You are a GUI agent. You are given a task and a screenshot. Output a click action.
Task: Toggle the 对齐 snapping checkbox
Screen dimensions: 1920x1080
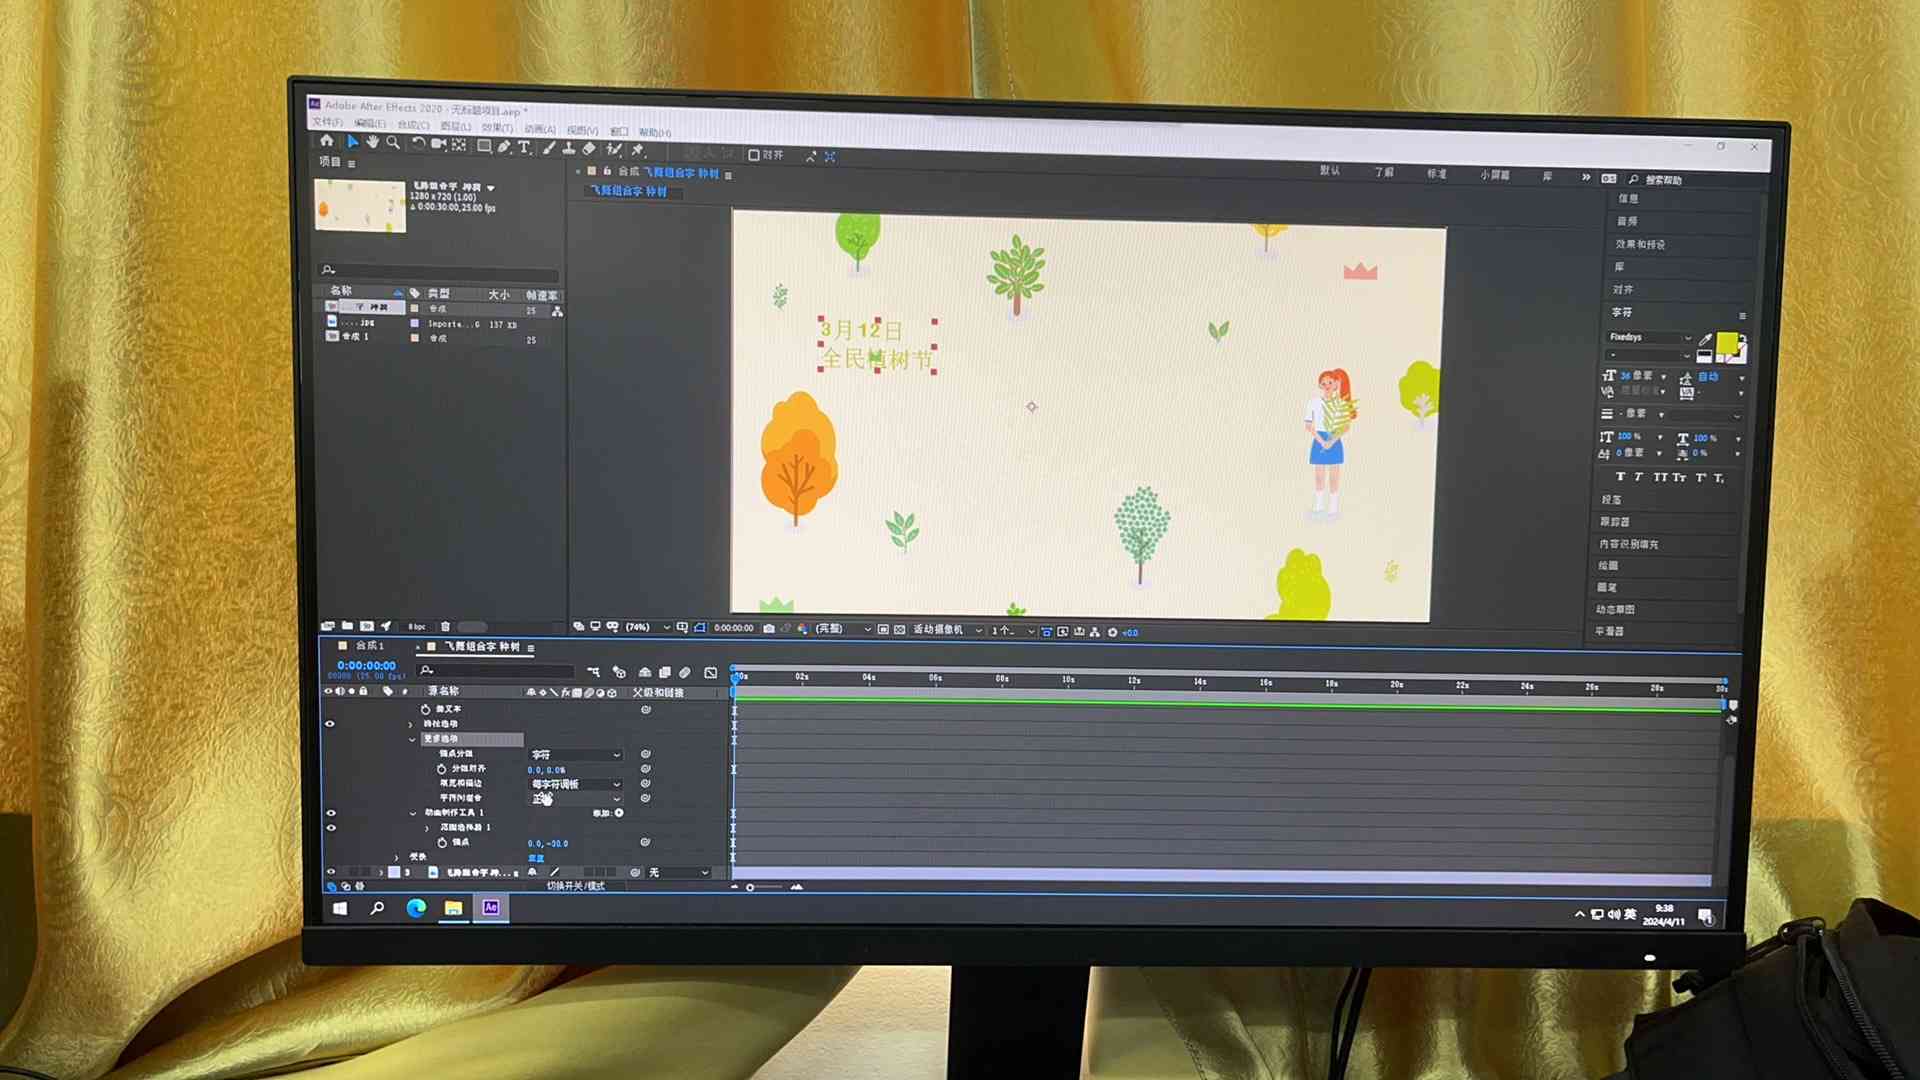coord(754,155)
